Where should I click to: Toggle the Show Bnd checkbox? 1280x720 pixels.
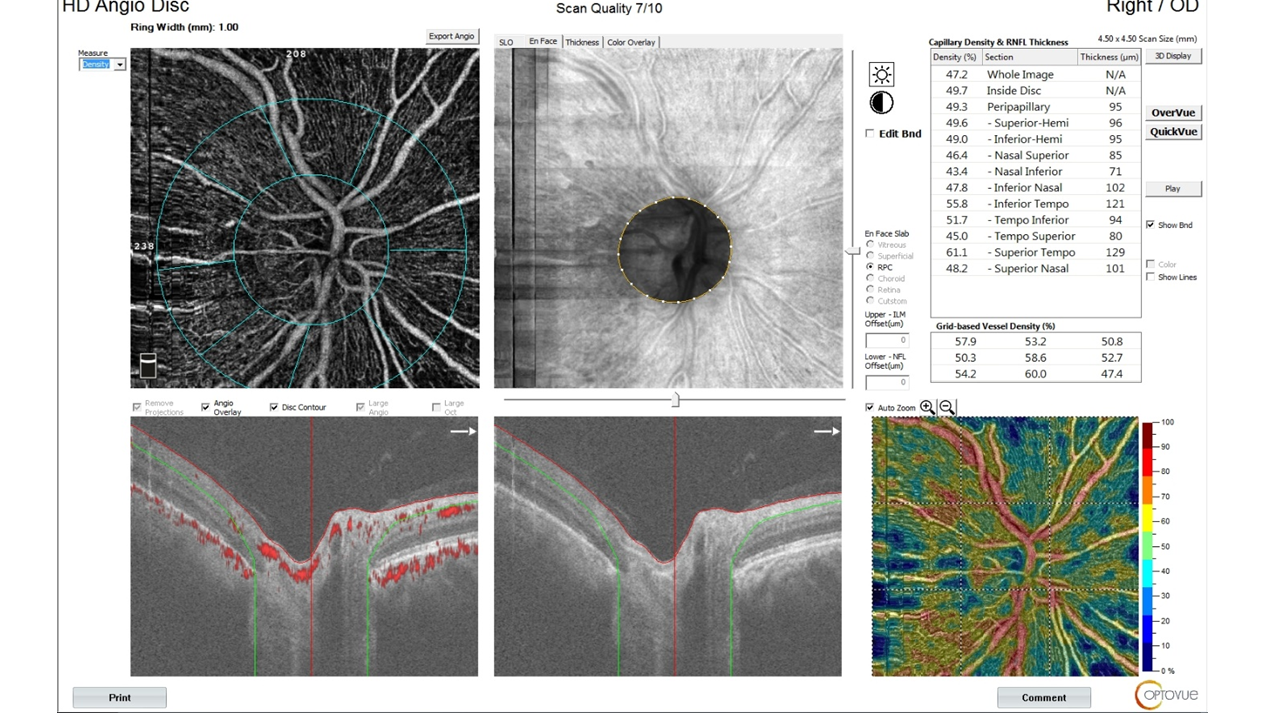[1150, 225]
